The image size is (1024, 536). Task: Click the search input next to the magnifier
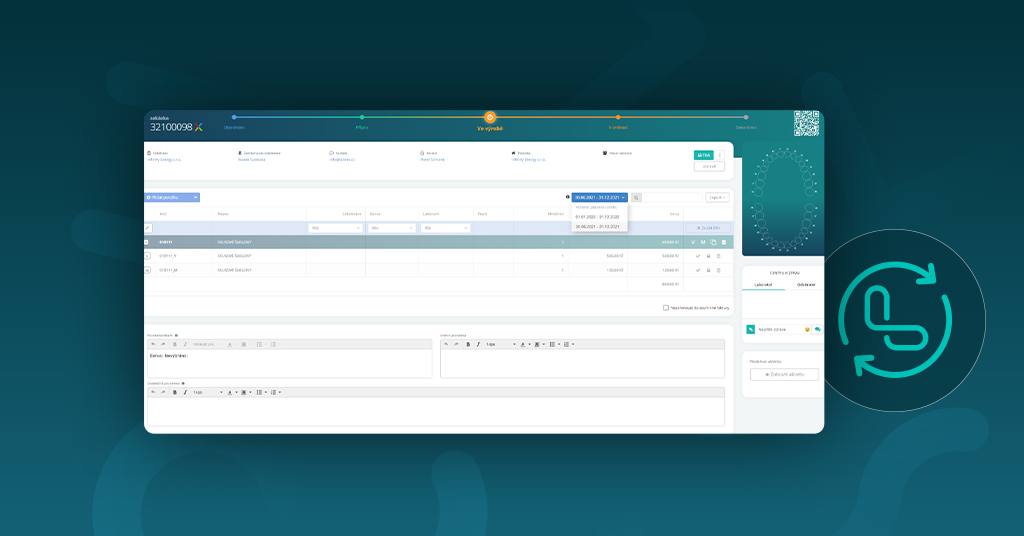pos(672,197)
